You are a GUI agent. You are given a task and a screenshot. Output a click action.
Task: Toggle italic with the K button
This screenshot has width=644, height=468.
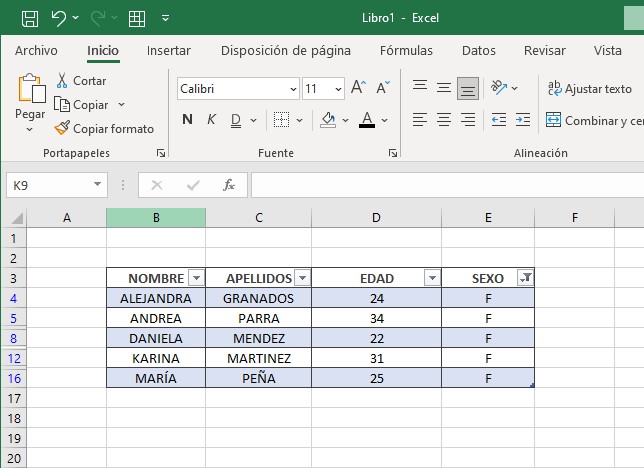coord(212,120)
